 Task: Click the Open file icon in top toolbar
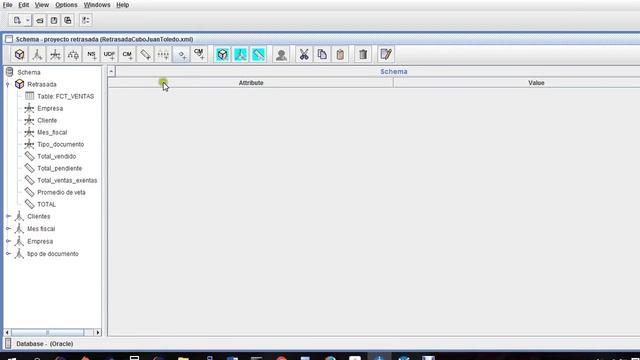(40, 20)
